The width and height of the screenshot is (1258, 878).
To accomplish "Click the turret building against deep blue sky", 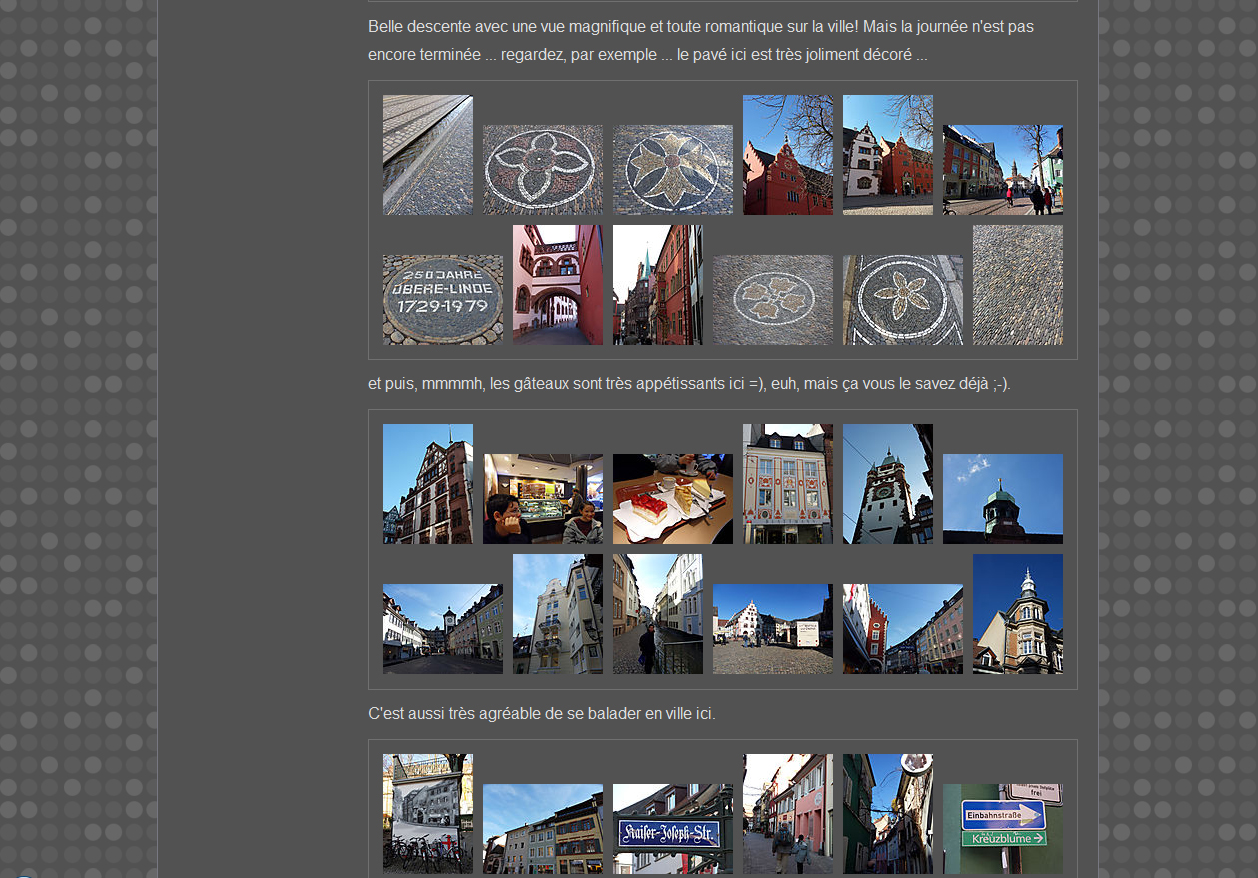I will click(1017, 613).
